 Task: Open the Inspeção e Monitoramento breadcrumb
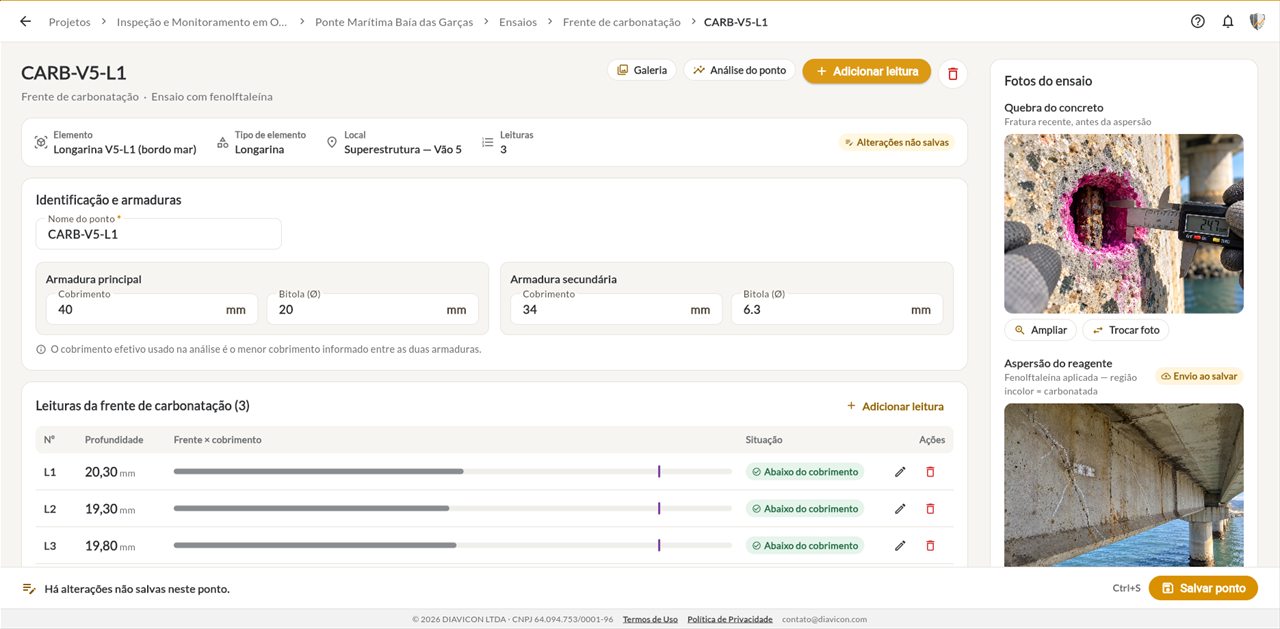tap(202, 22)
